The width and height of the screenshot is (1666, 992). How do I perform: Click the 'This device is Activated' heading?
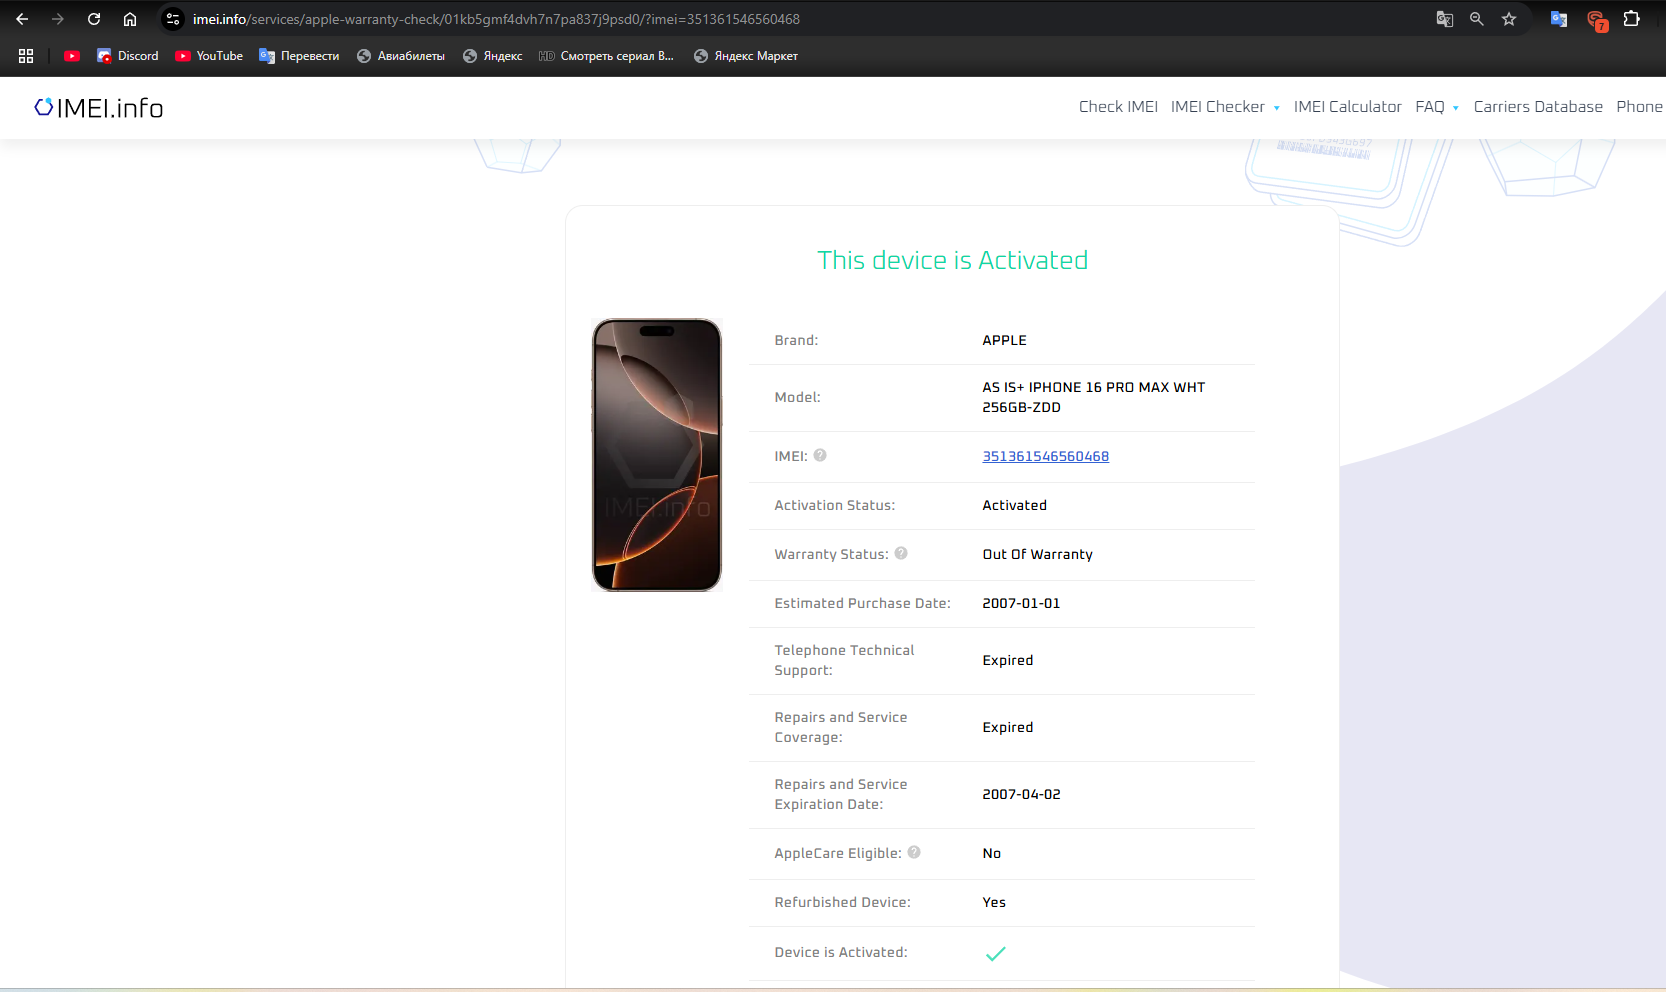[952, 260]
